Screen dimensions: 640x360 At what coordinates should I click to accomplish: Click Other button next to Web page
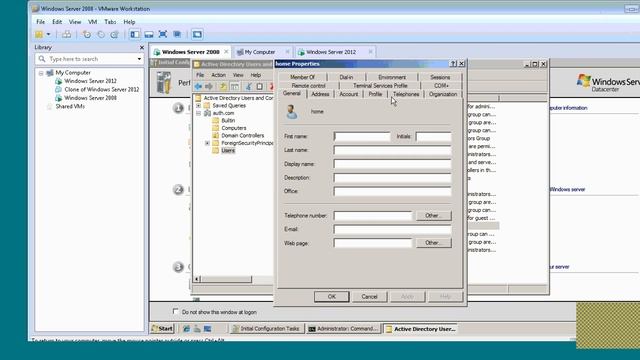tap(433, 243)
